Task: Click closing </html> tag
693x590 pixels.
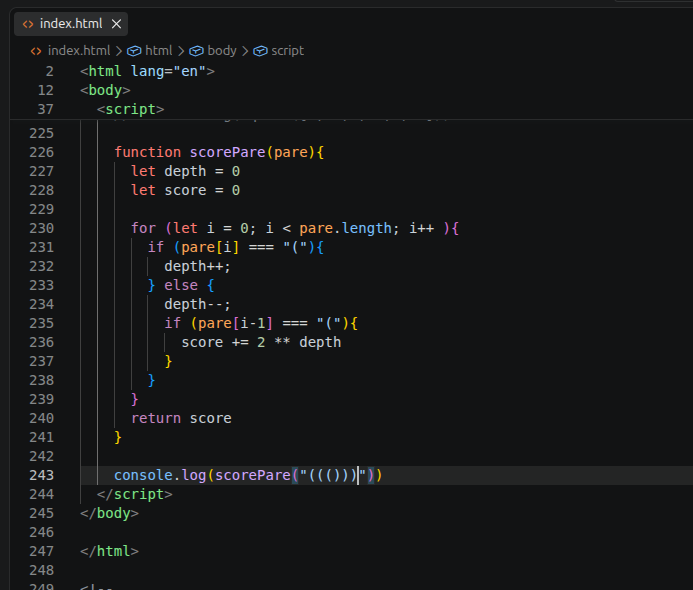Action: pos(109,551)
